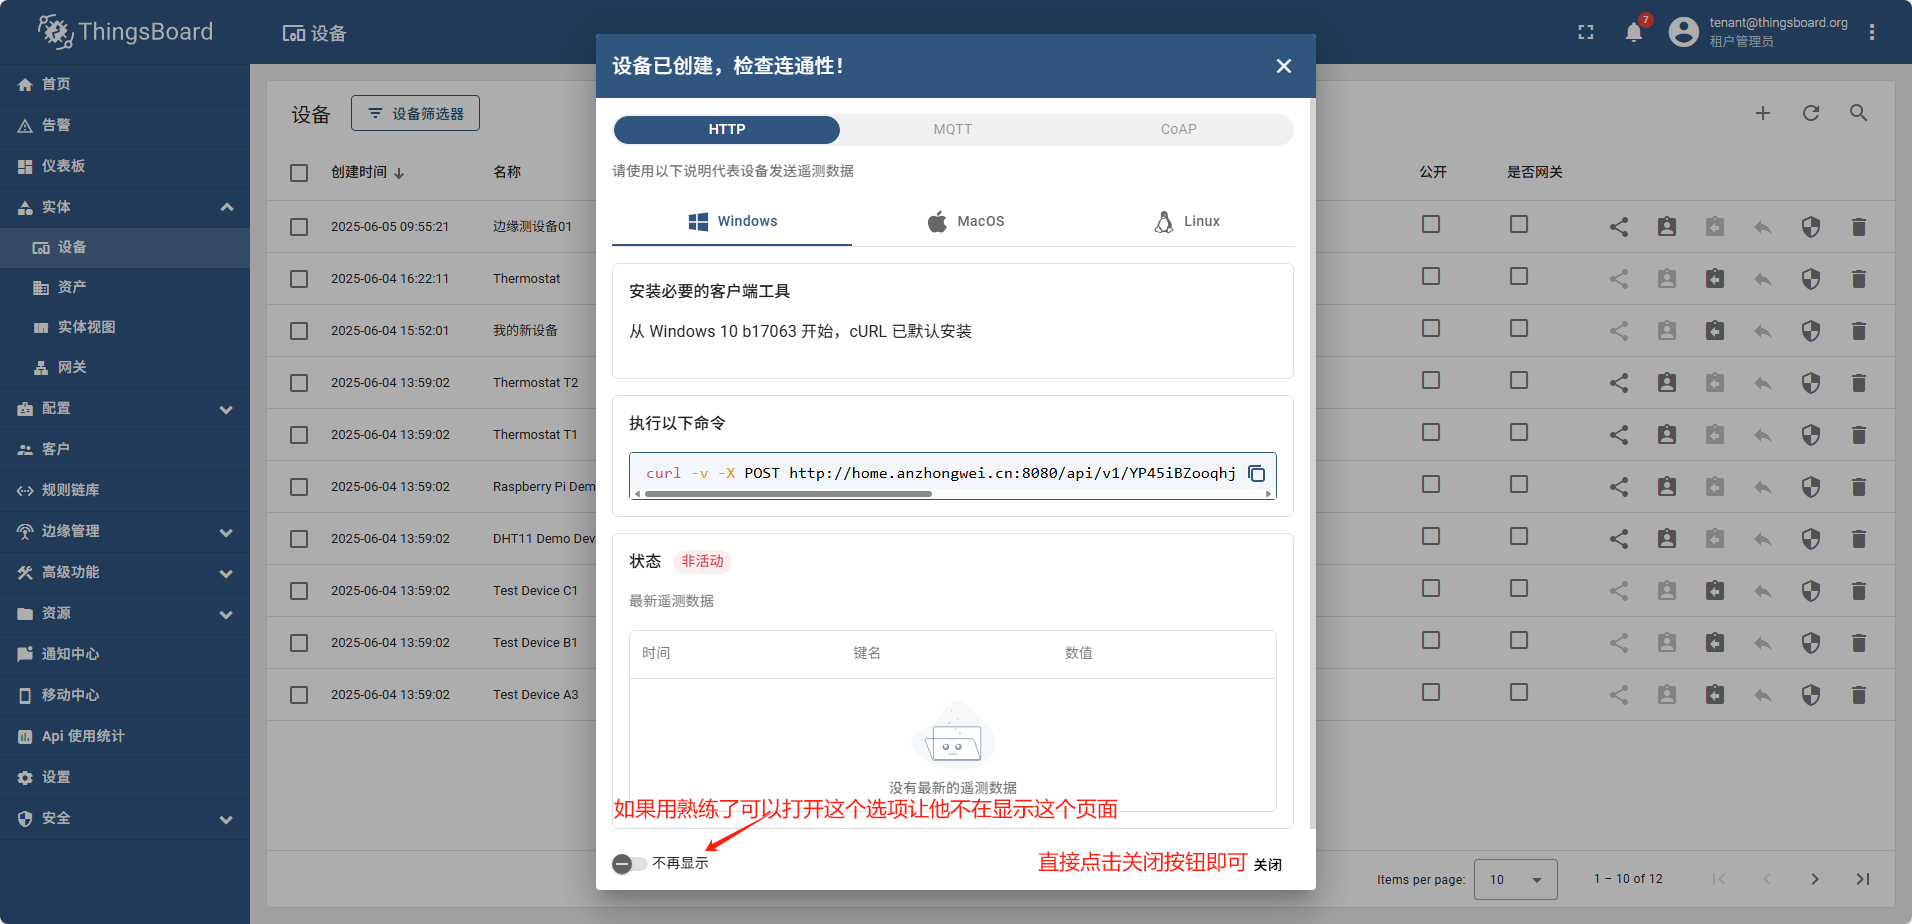Click the command box horizontal scrollbar
Screen dimensions: 1912x924
pos(788,494)
